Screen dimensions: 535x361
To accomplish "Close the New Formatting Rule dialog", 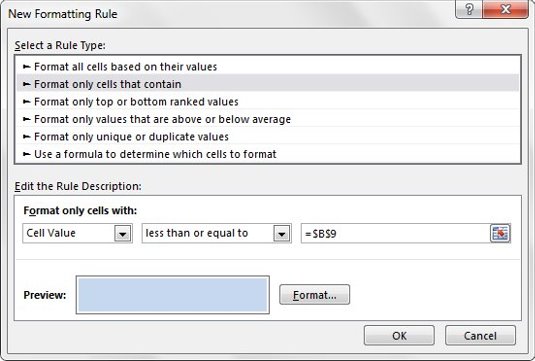I will pyautogui.click(x=506, y=9).
